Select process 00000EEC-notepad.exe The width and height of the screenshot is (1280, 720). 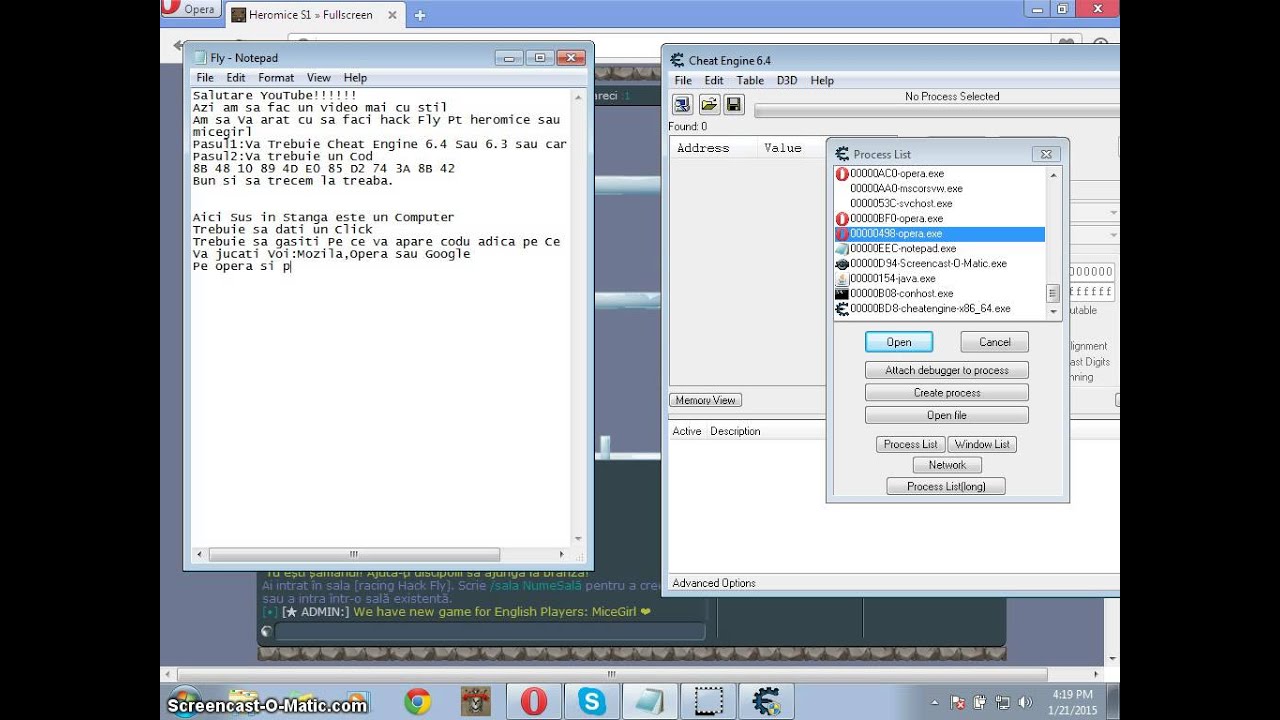pos(940,249)
